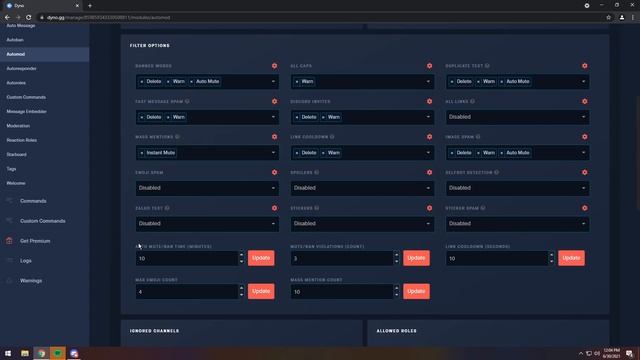The width and height of the screenshot is (640, 360).
Task: Open the Spoilers Disabled dropdown
Action: (362, 188)
